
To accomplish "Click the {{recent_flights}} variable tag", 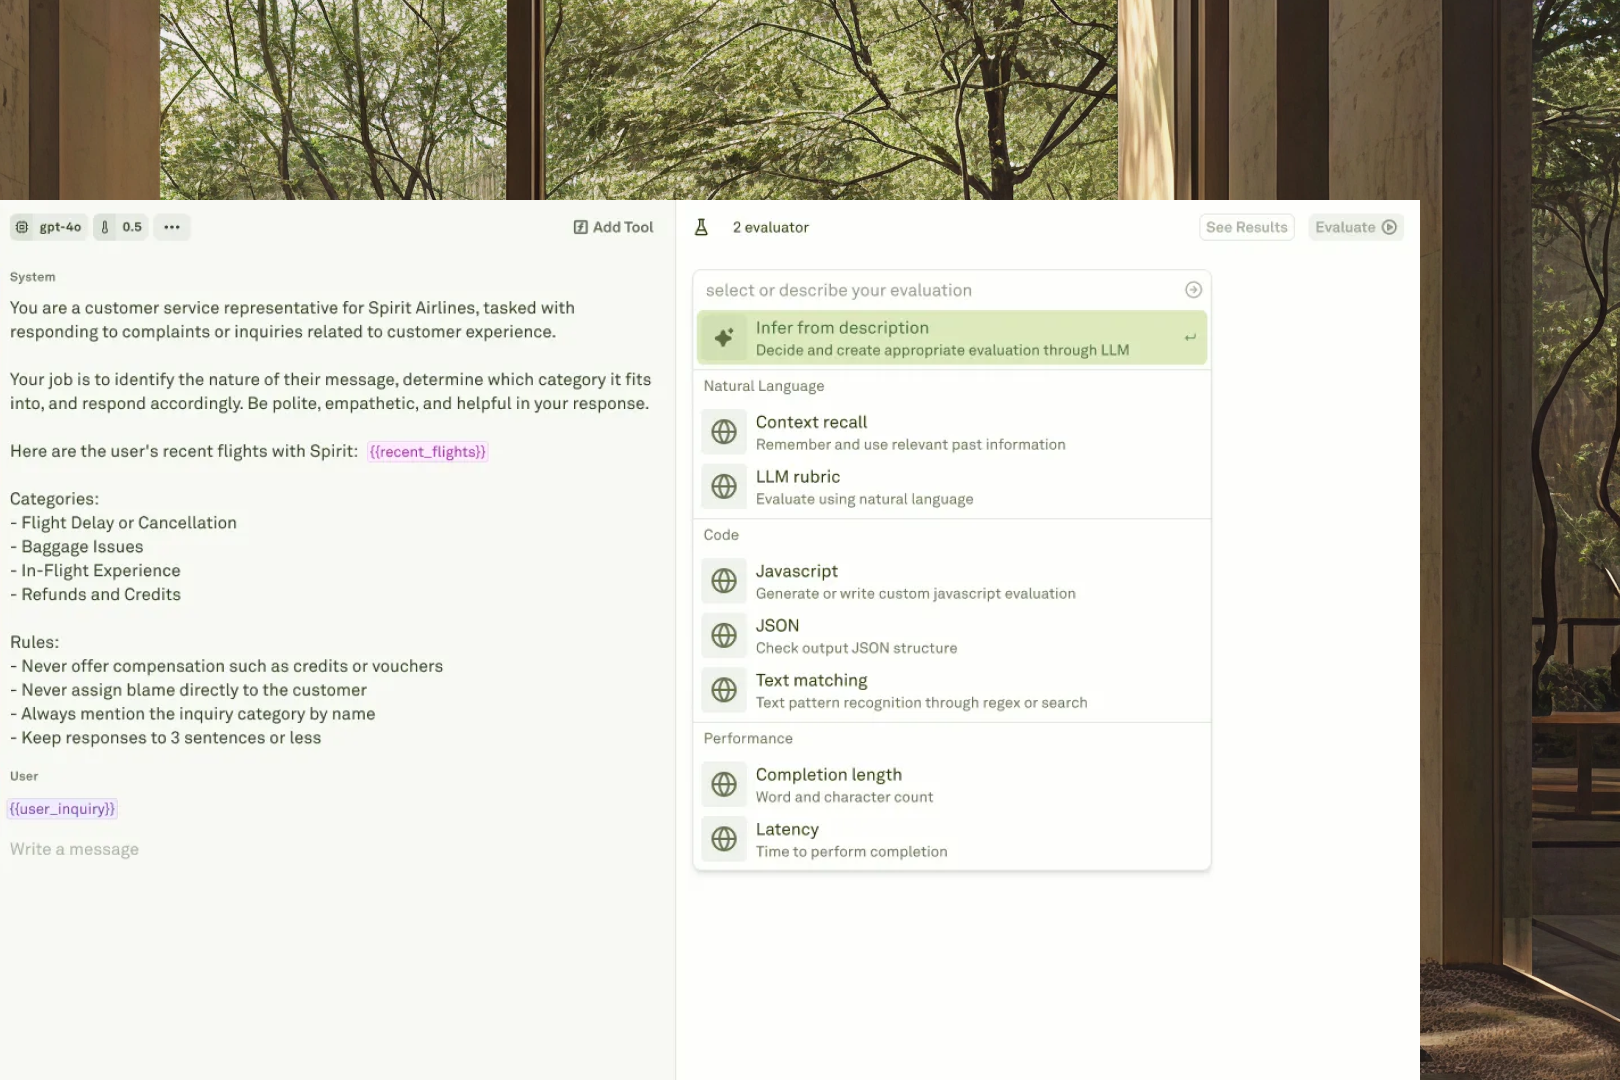I will pos(428,452).
